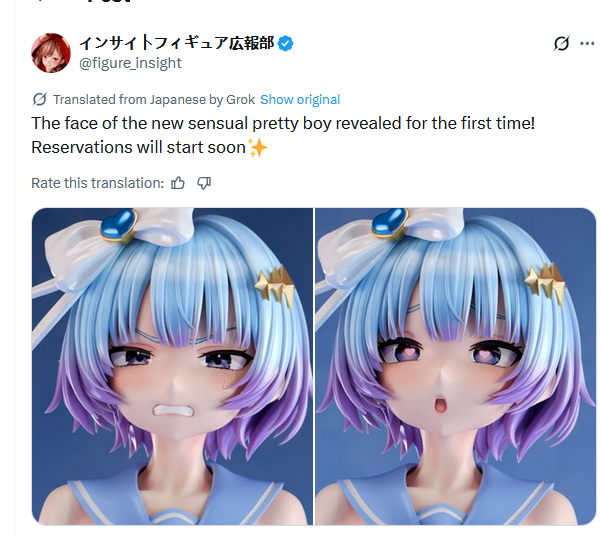The width and height of the screenshot is (601, 535).
Task: Open the three-dot more options menu
Action: (587, 43)
